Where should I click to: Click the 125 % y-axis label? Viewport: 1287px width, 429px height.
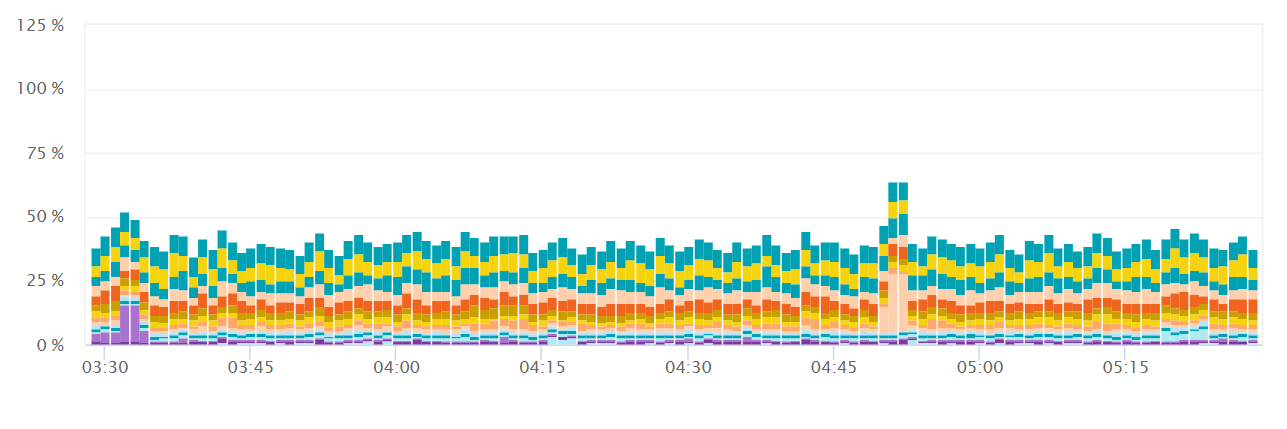tap(40, 25)
